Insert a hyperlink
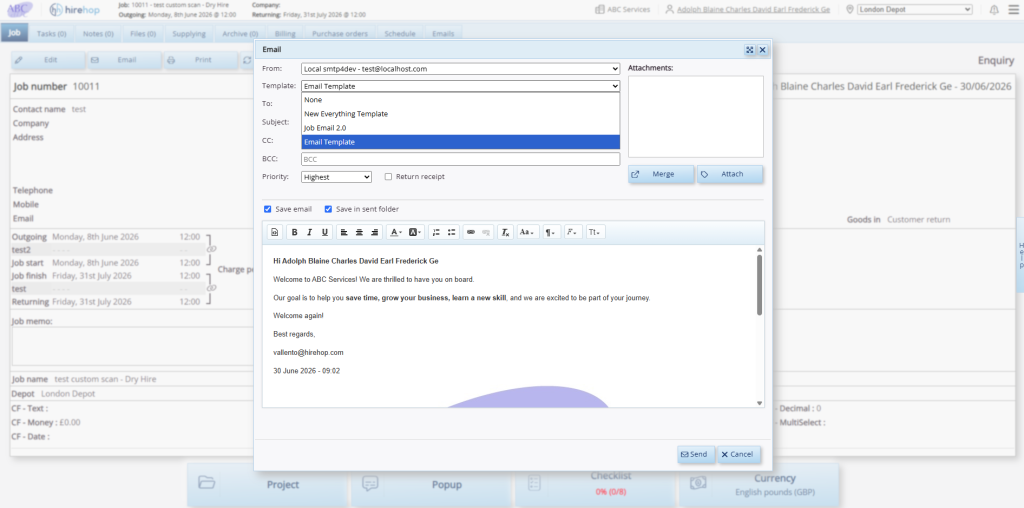Viewport: 1024px width, 508px height. (470, 232)
